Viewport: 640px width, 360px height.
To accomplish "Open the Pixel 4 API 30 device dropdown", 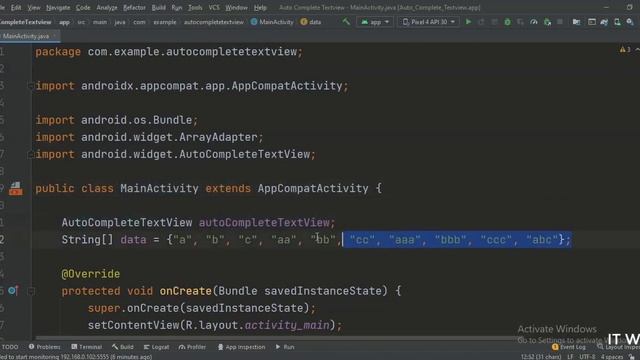I will pos(429,22).
